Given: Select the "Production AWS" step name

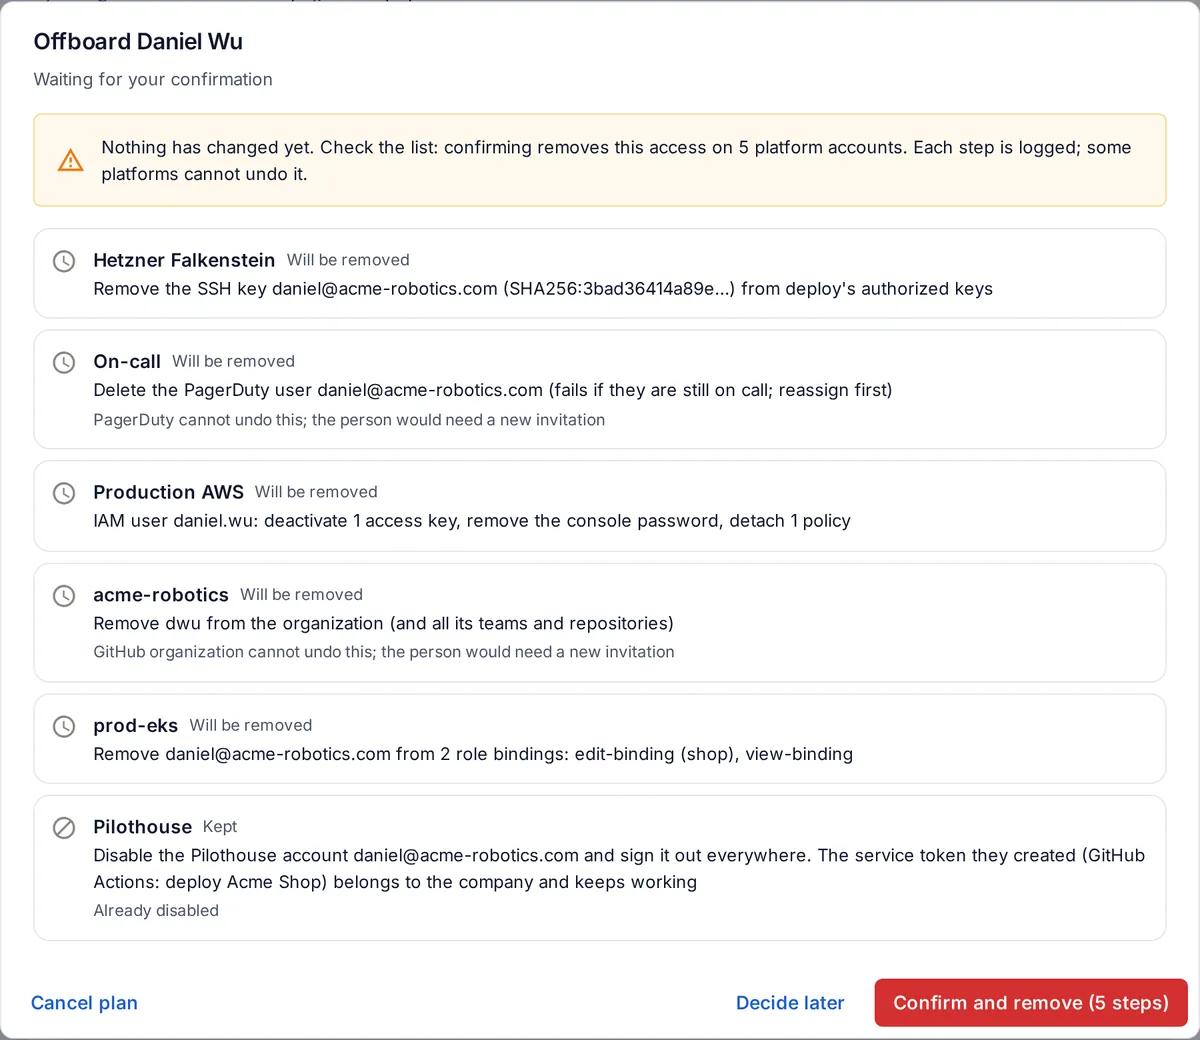Looking at the screenshot, I should 168,492.
